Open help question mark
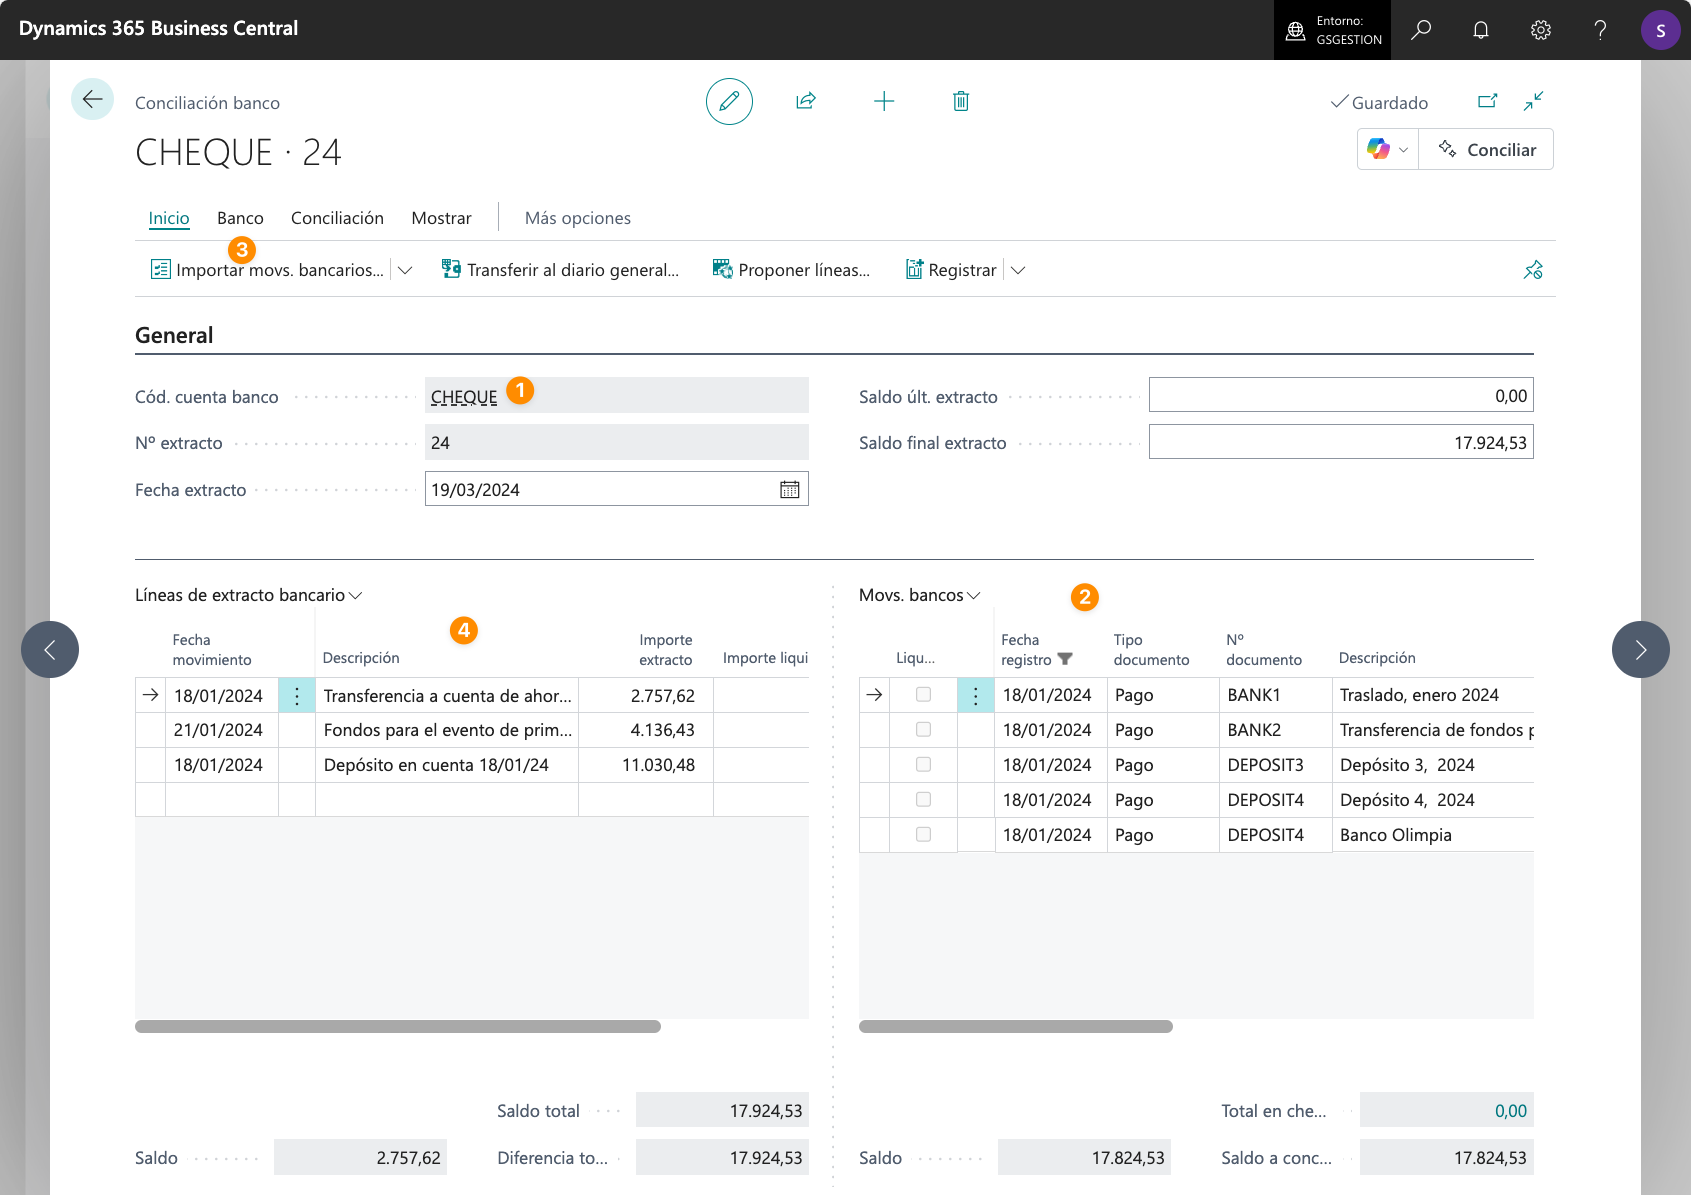The width and height of the screenshot is (1691, 1195). [x=1600, y=30]
